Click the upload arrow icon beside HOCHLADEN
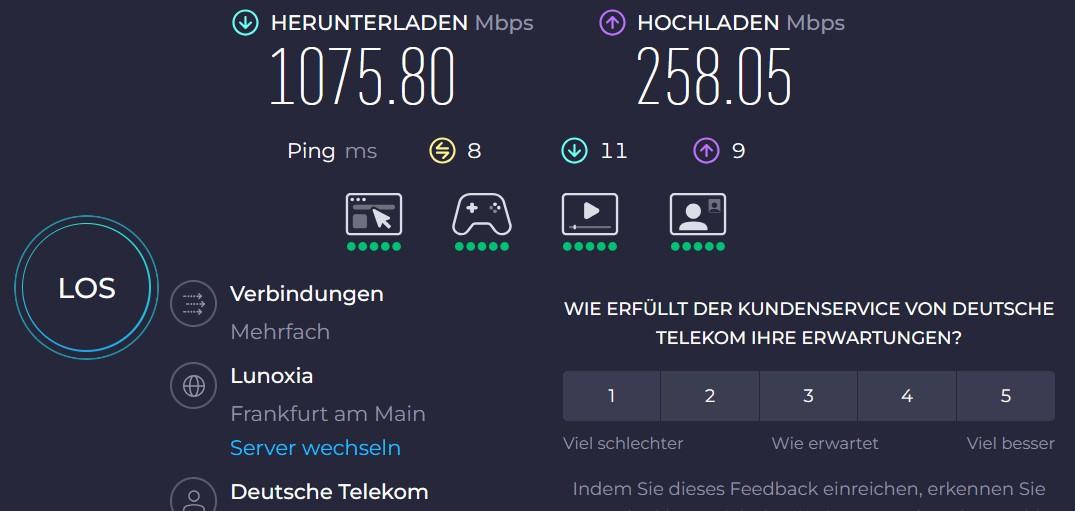 click(612, 23)
